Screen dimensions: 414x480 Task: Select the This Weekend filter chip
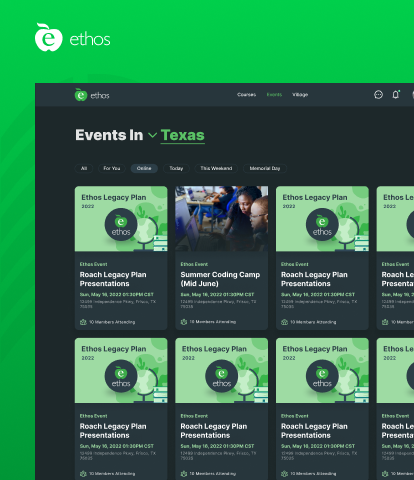click(216, 168)
